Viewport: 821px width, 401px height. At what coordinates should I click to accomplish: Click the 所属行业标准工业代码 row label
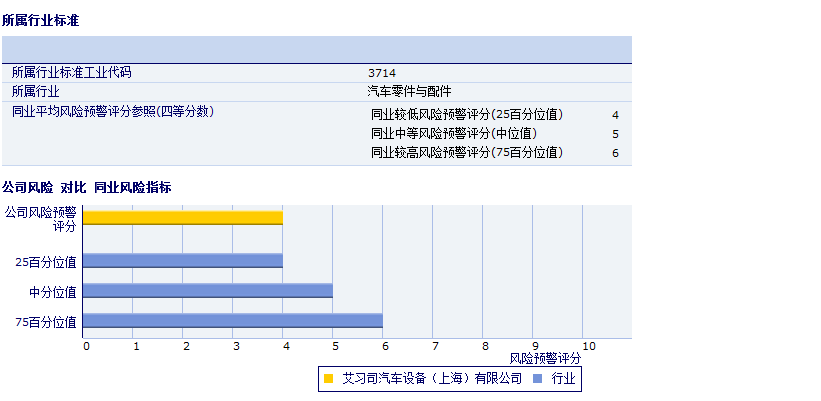(x=71, y=73)
